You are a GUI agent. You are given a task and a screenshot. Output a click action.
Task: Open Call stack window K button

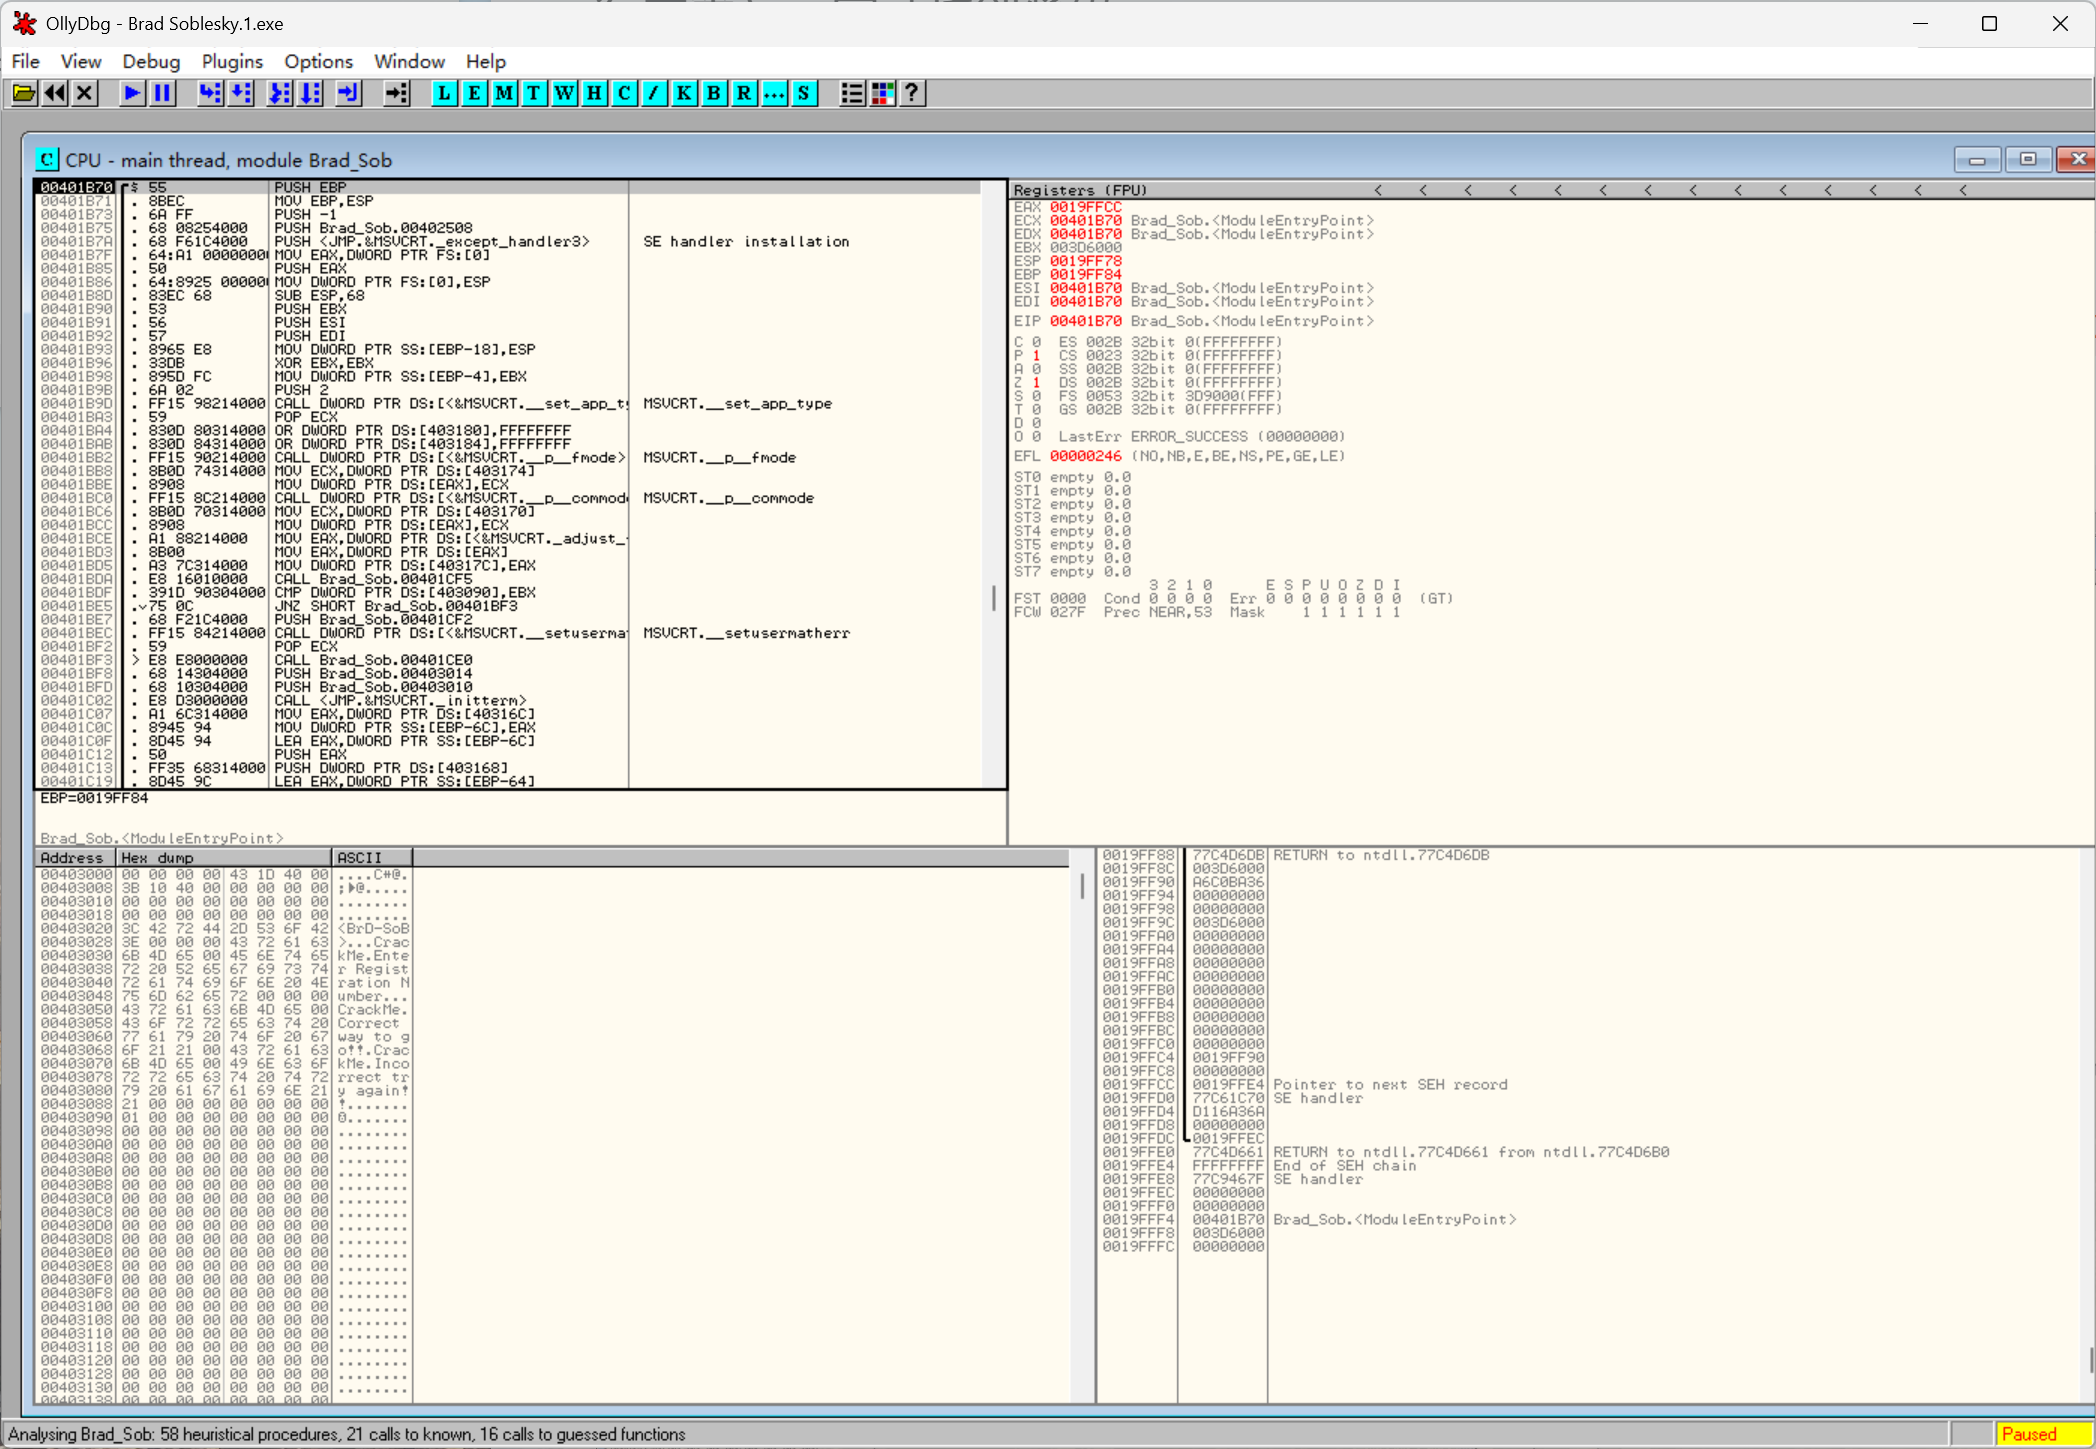click(684, 93)
